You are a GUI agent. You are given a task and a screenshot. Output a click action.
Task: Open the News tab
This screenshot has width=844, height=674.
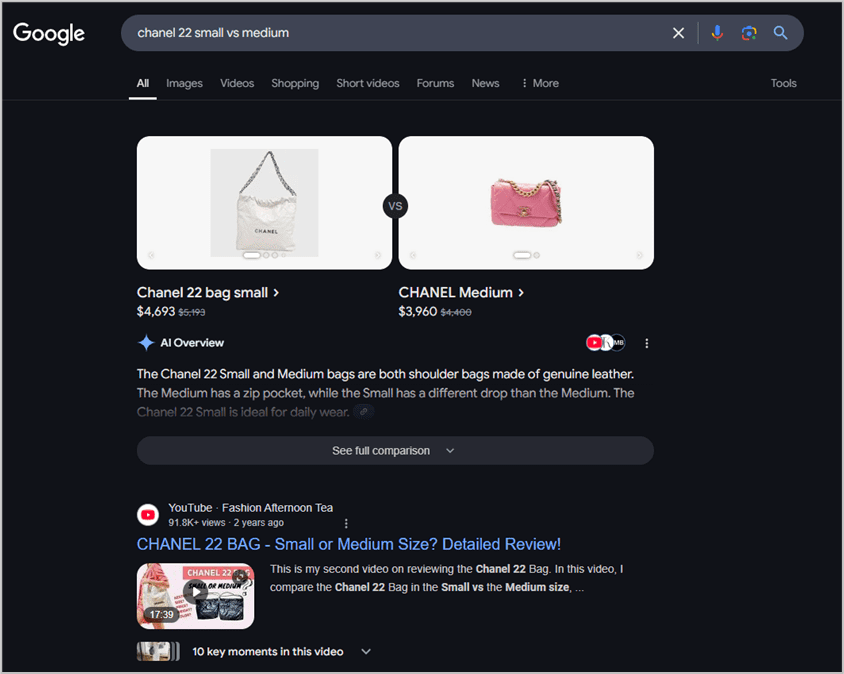tap(485, 83)
